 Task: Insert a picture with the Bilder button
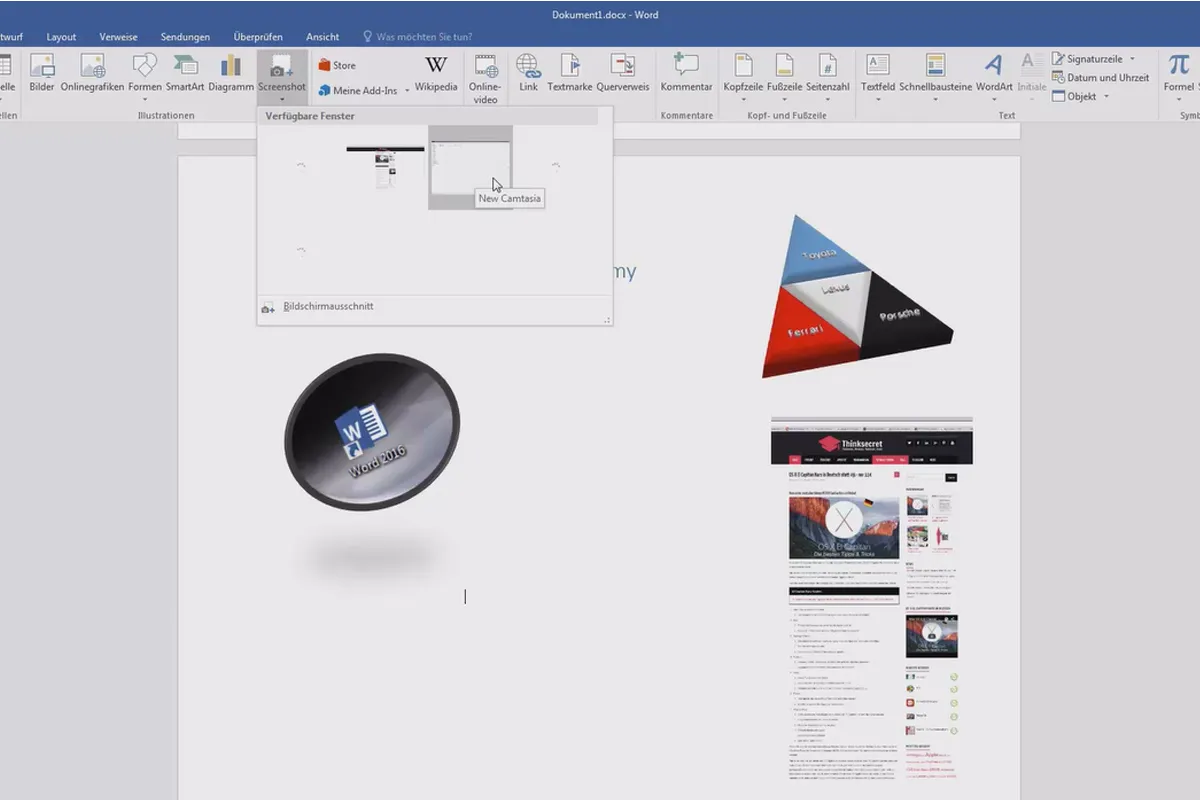click(x=42, y=73)
